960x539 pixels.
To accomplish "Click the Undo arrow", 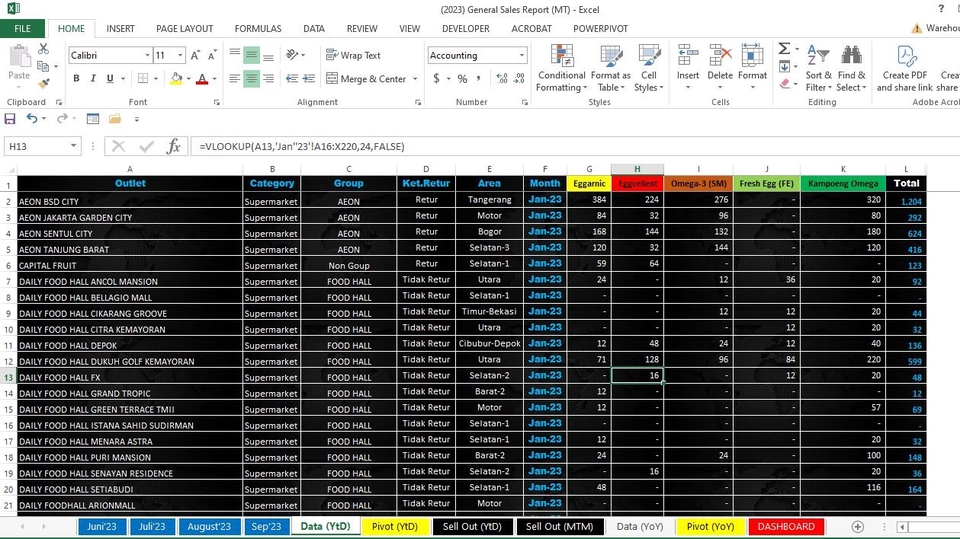I will (32, 119).
